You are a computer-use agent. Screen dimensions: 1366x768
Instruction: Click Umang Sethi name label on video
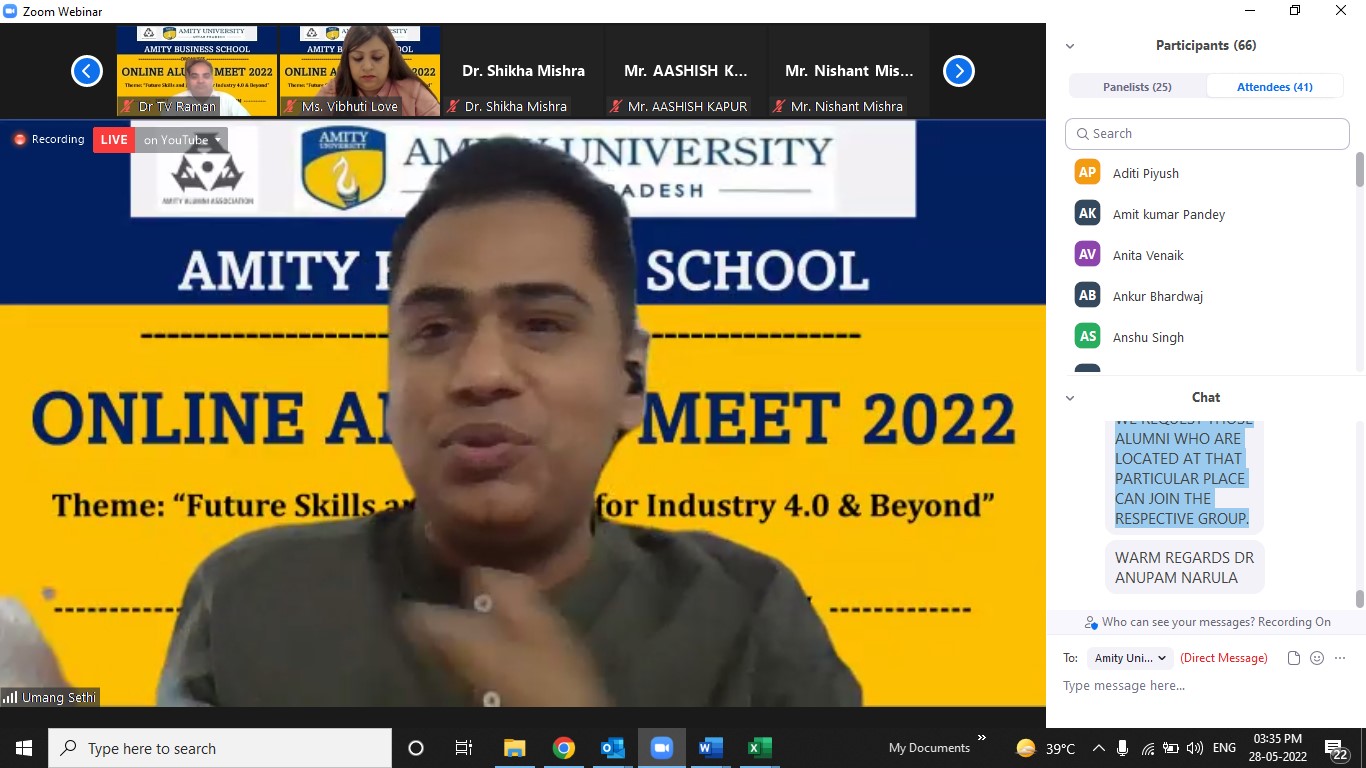pos(59,697)
